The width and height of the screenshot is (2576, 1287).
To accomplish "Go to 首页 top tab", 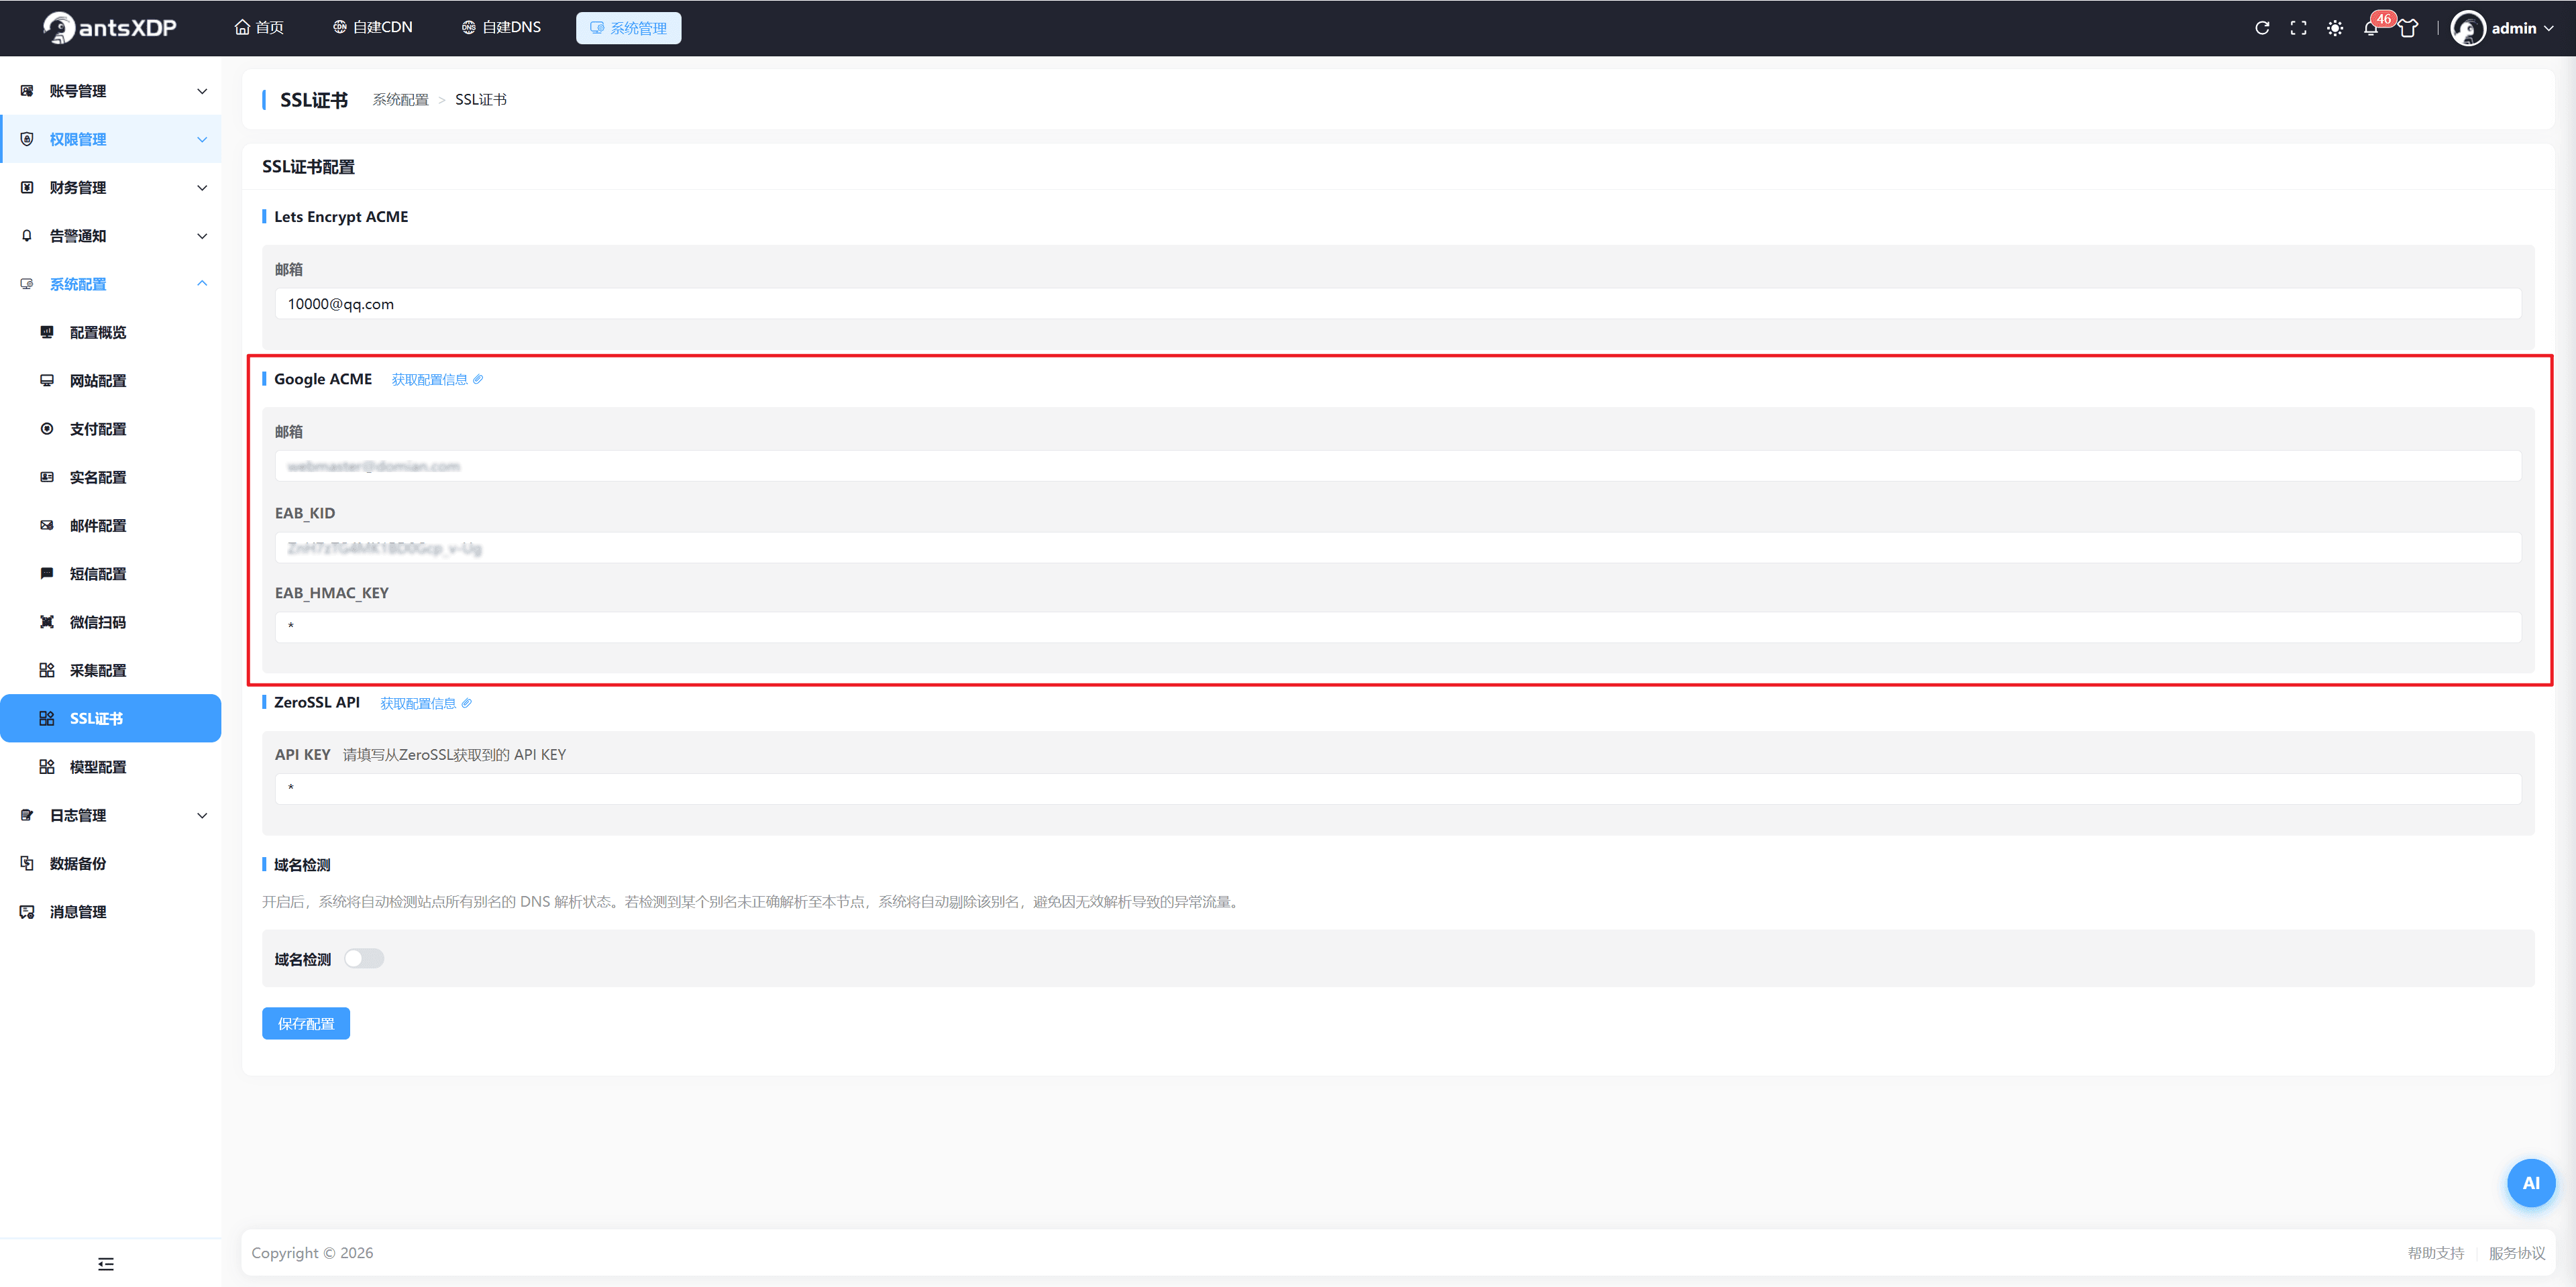I will click(x=259, y=27).
